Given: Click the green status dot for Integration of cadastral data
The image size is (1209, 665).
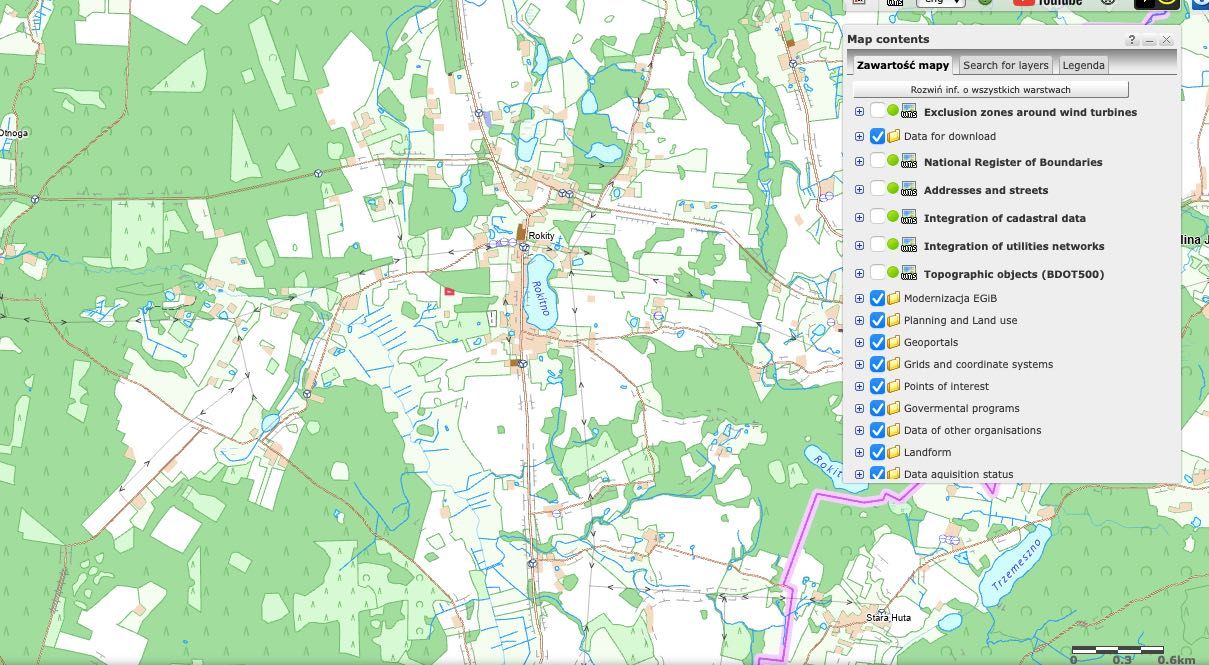Looking at the screenshot, I should coord(893,216).
